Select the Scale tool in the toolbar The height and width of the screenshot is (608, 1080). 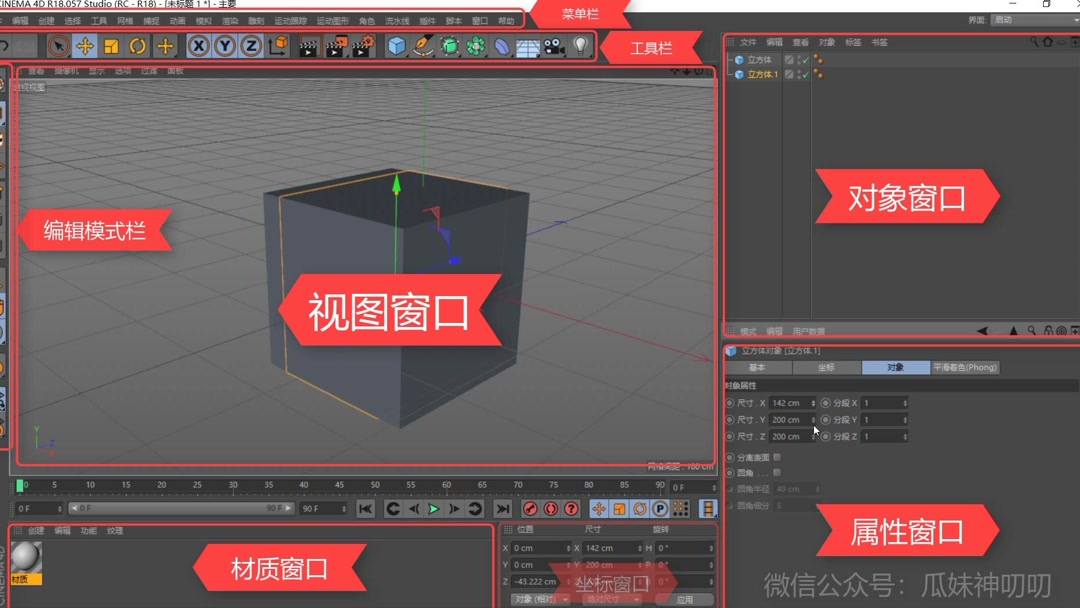[112, 46]
